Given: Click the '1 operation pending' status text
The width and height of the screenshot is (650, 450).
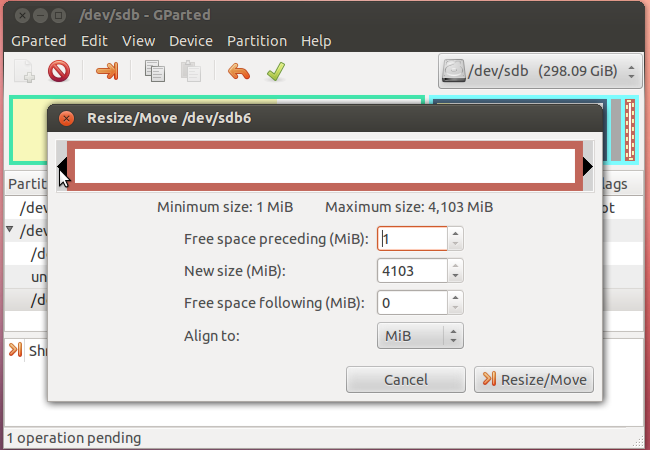Looking at the screenshot, I should tap(74, 438).
